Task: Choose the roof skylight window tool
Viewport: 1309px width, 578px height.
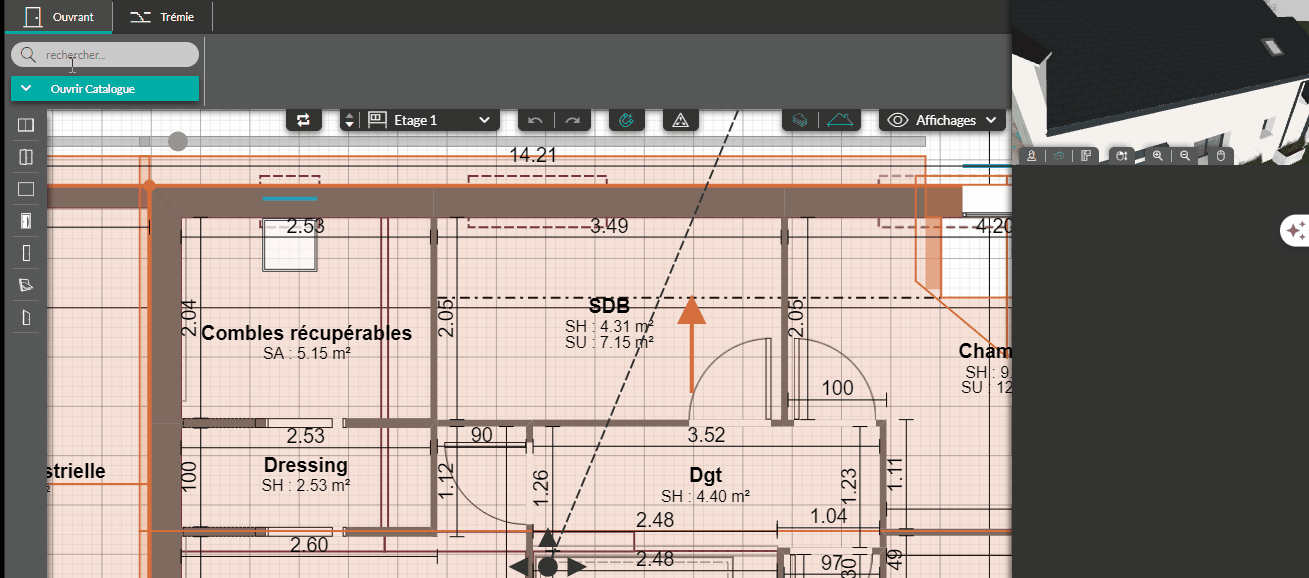Action: coord(26,285)
